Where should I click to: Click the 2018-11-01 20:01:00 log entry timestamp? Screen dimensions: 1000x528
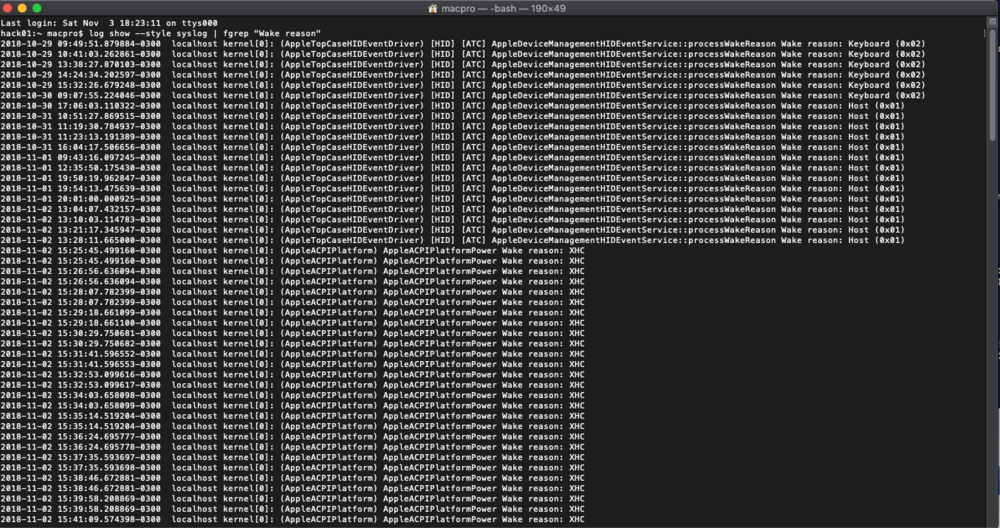pyautogui.click(x=80, y=199)
